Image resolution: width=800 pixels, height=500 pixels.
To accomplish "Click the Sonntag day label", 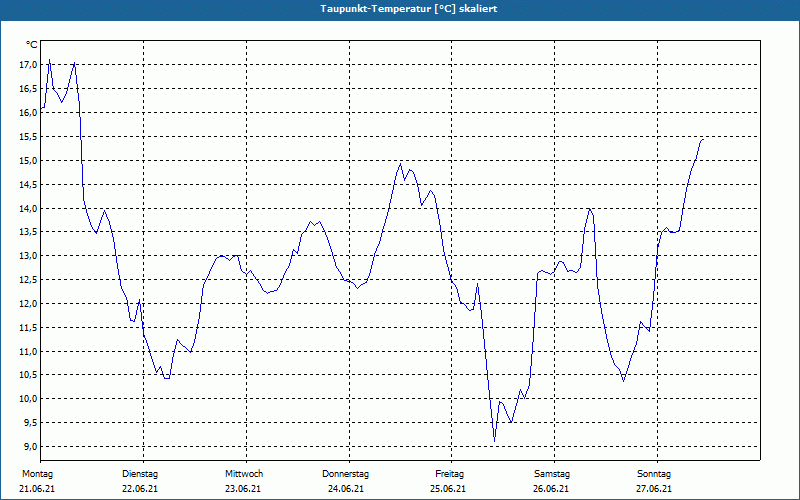I will click(654, 474).
